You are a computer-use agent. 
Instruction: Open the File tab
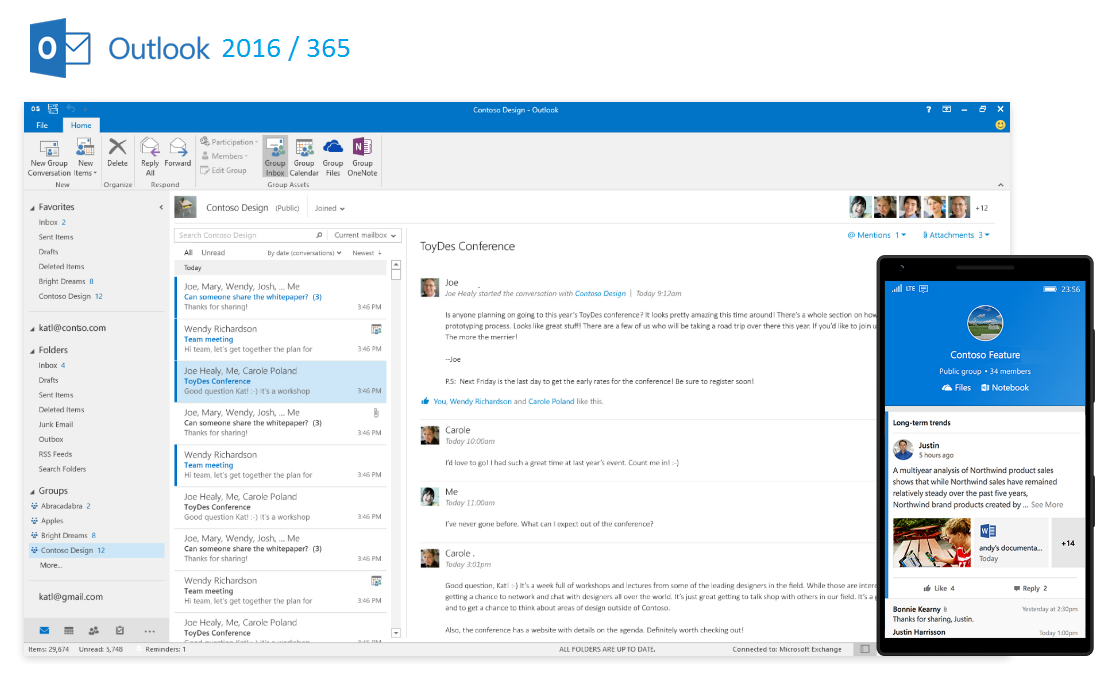pyautogui.click(x=42, y=125)
